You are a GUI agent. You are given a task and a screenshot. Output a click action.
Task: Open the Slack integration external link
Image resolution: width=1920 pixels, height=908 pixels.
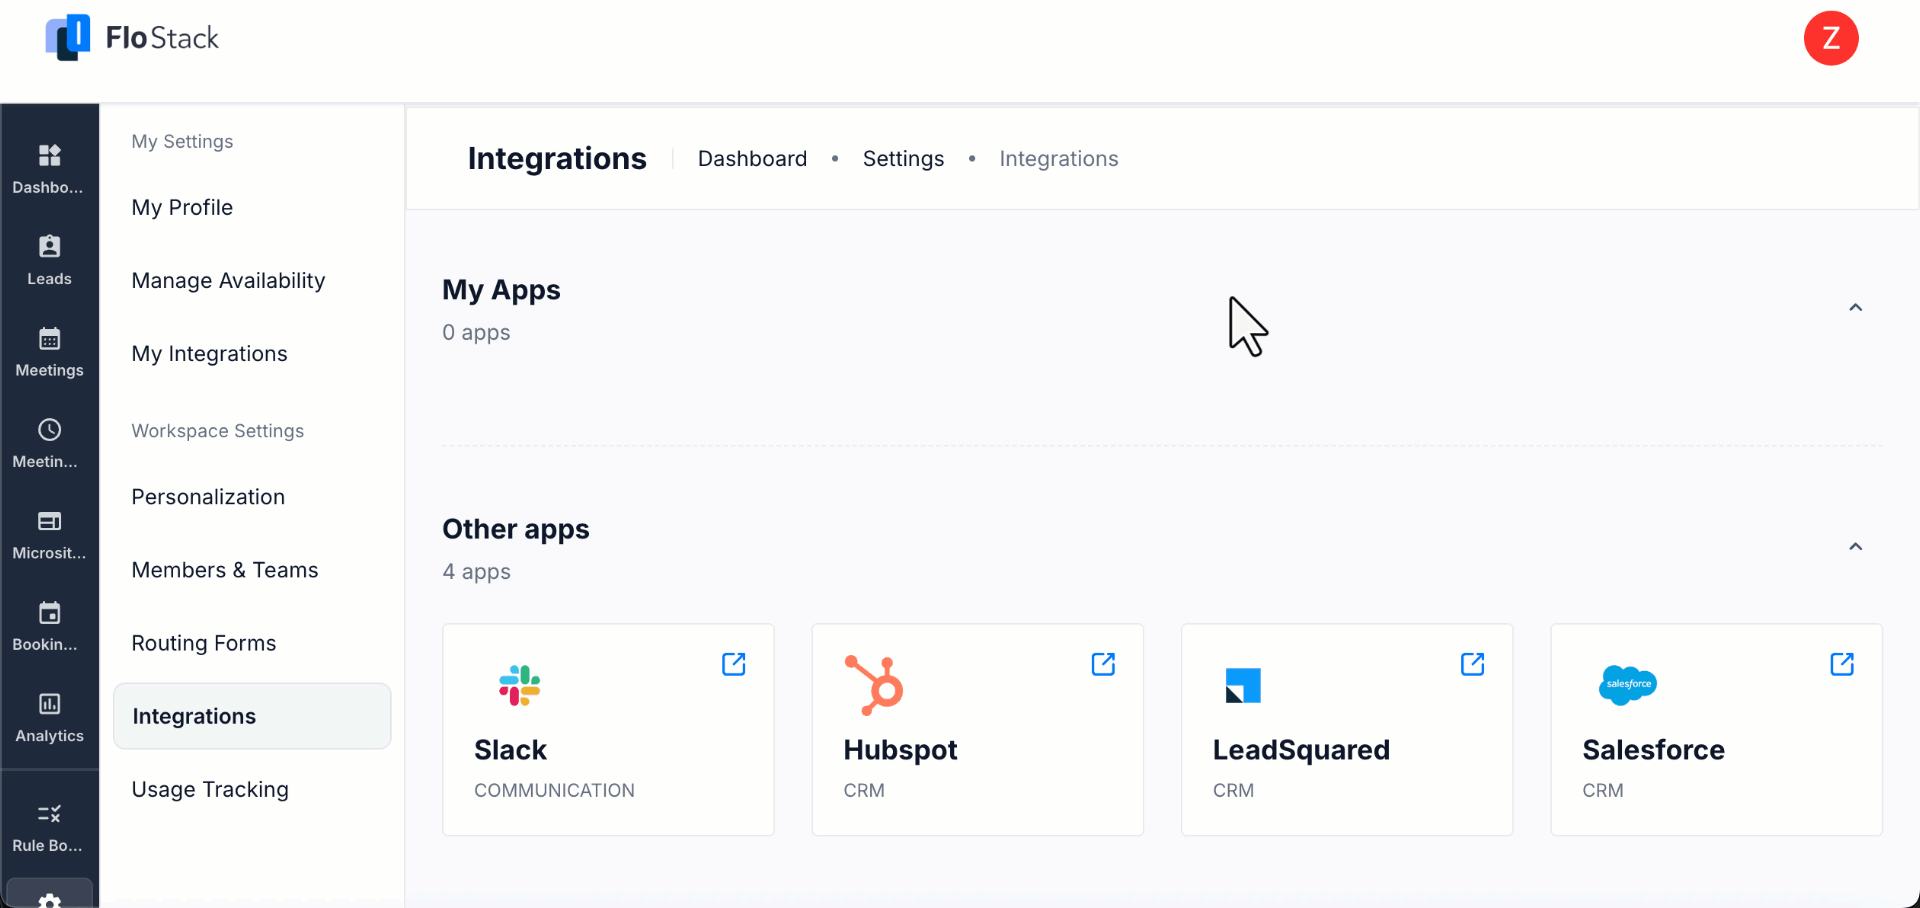click(735, 664)
